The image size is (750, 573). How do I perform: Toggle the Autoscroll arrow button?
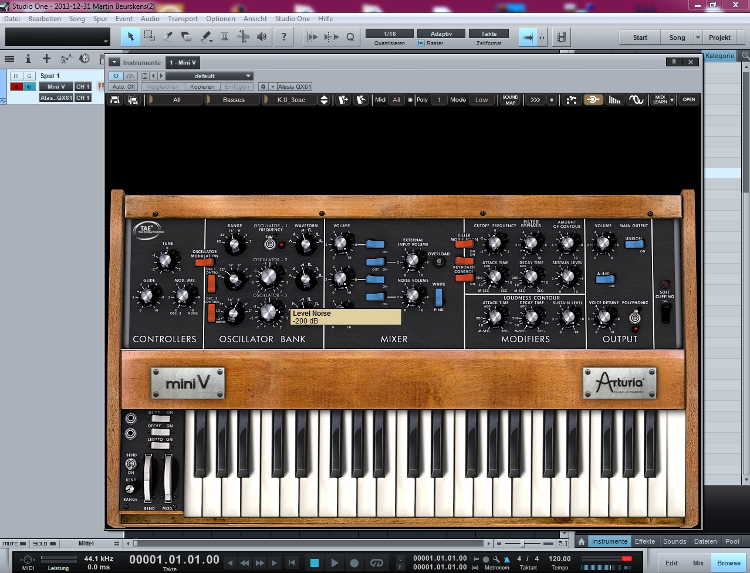[x=528, y=37]
